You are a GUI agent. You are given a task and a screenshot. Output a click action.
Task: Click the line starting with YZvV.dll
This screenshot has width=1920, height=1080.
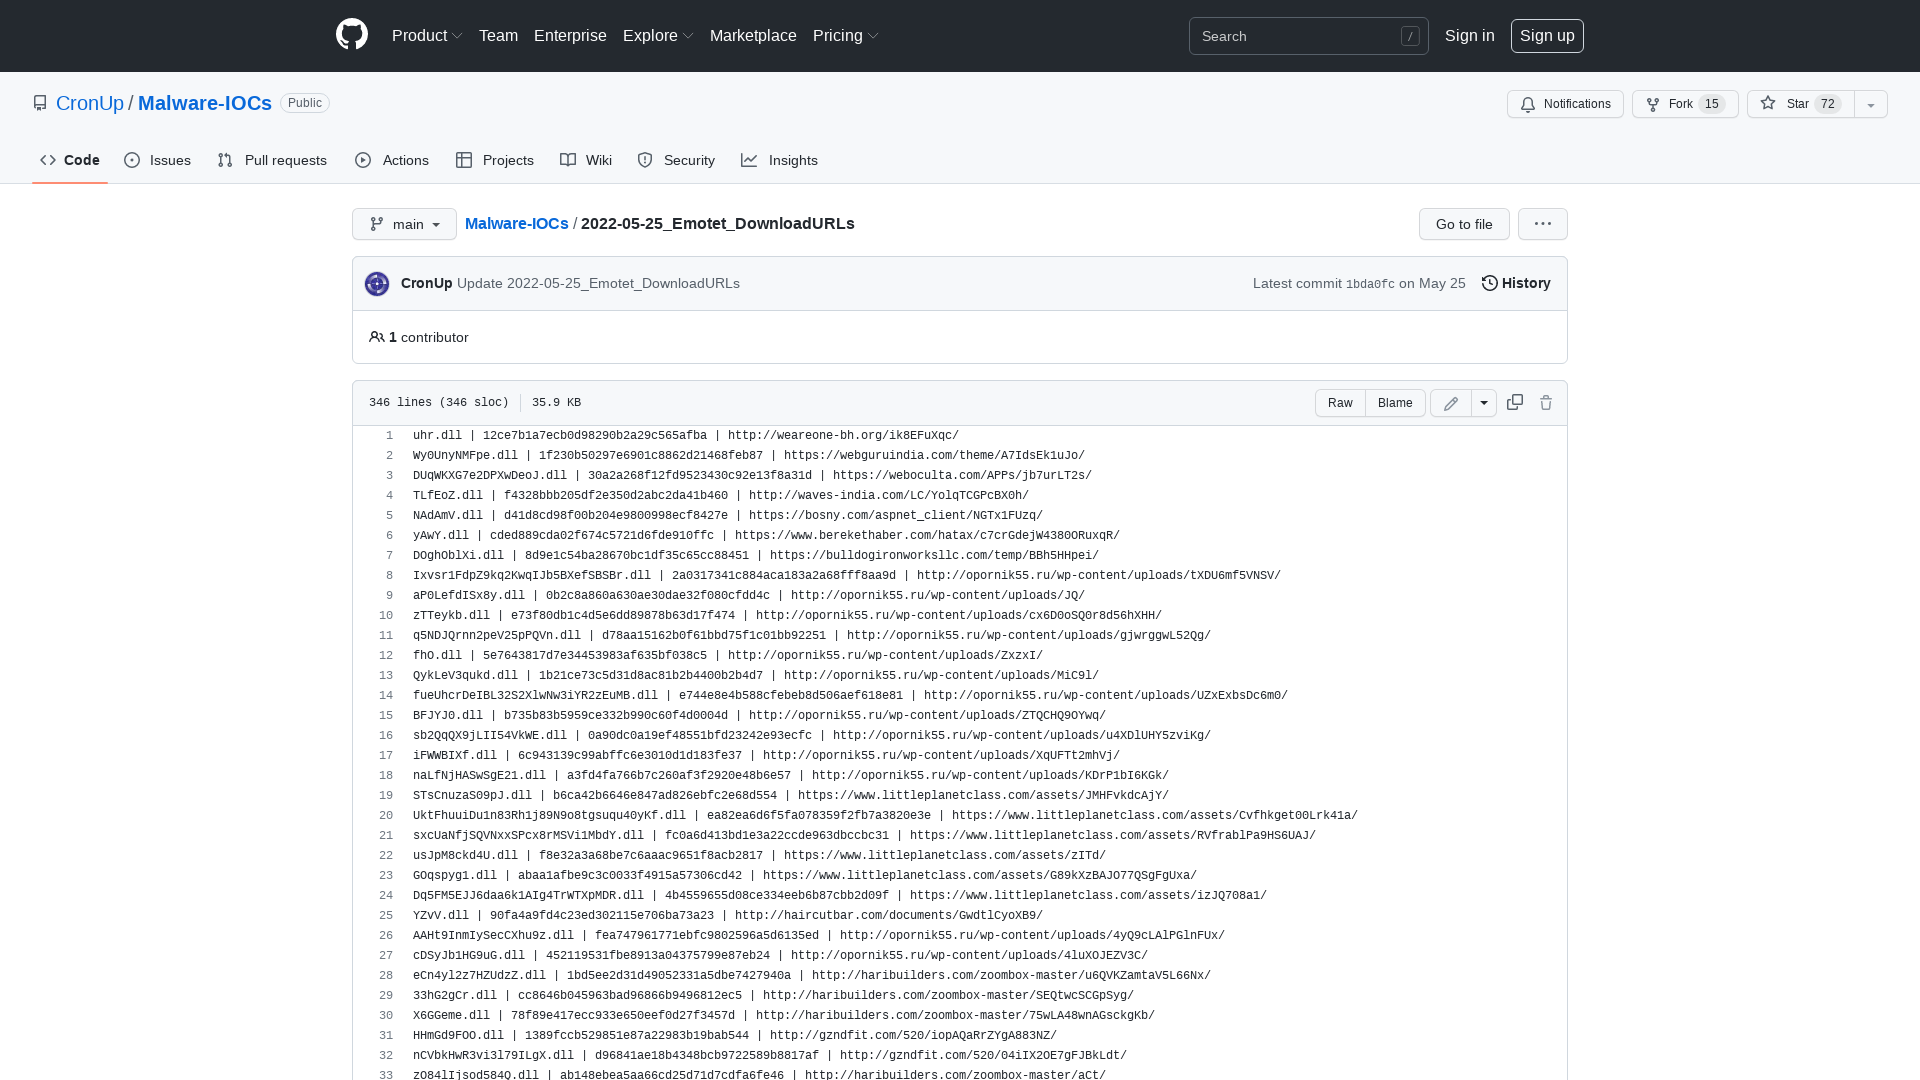tap(728, 915)
